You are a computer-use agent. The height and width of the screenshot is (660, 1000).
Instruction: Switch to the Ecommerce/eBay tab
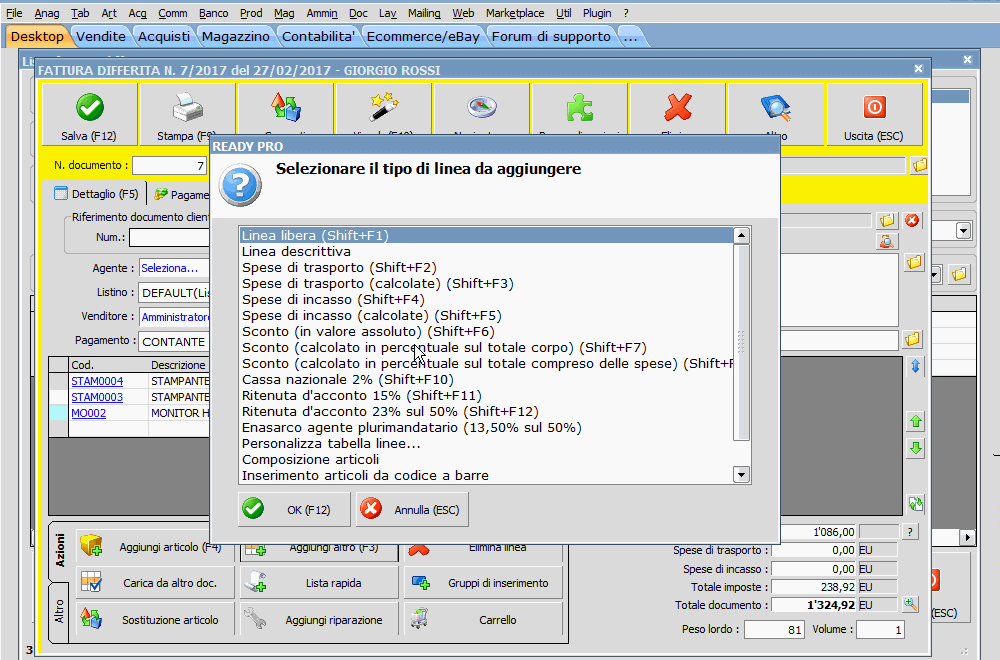coord(423,36)
